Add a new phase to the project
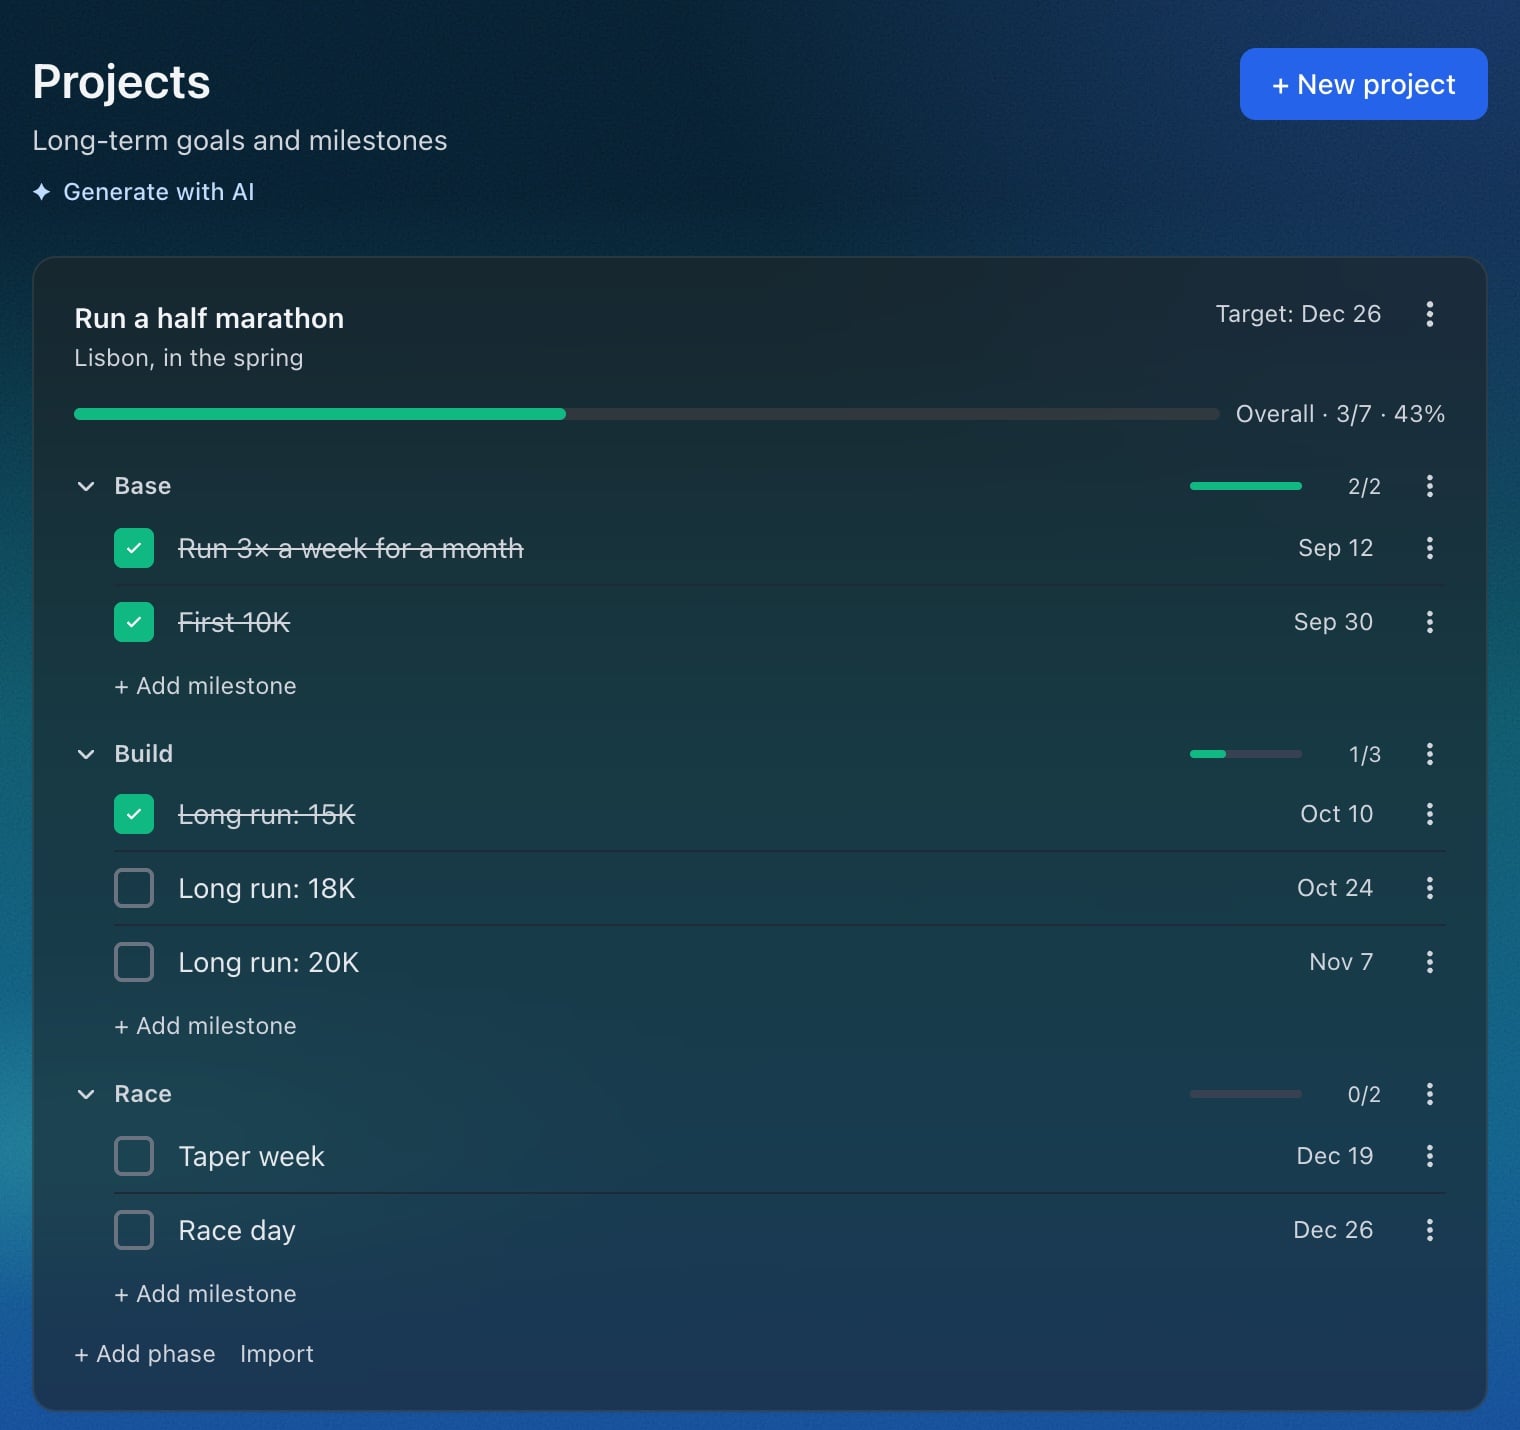This screenshot has width=1520, height=1430. (145, 1354)
